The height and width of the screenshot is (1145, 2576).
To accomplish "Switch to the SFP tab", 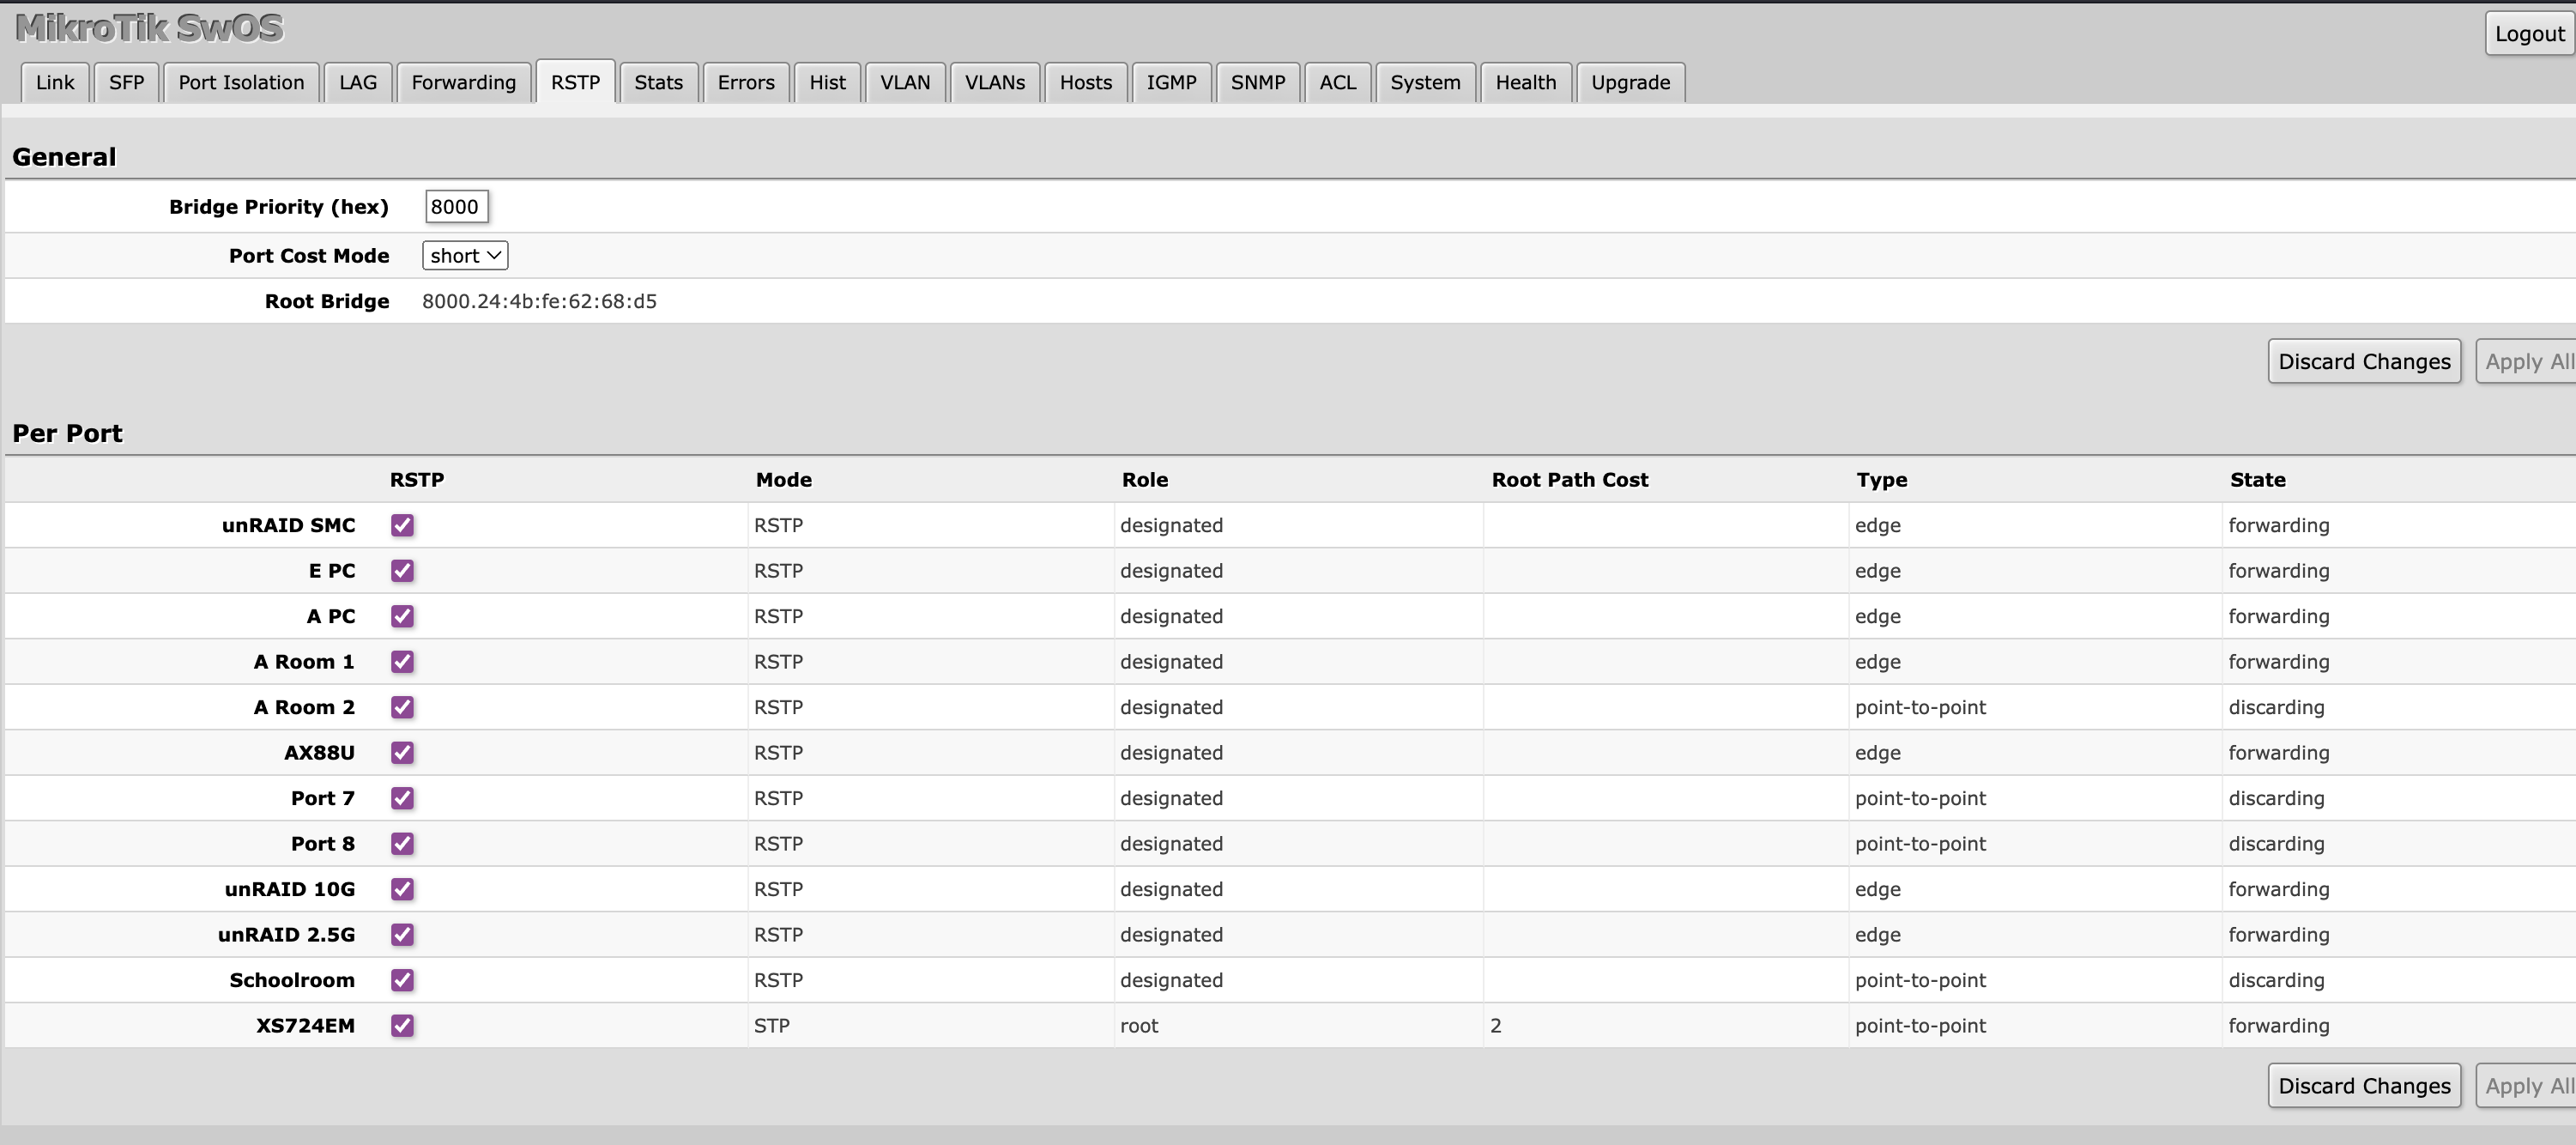I will (126, 83).
